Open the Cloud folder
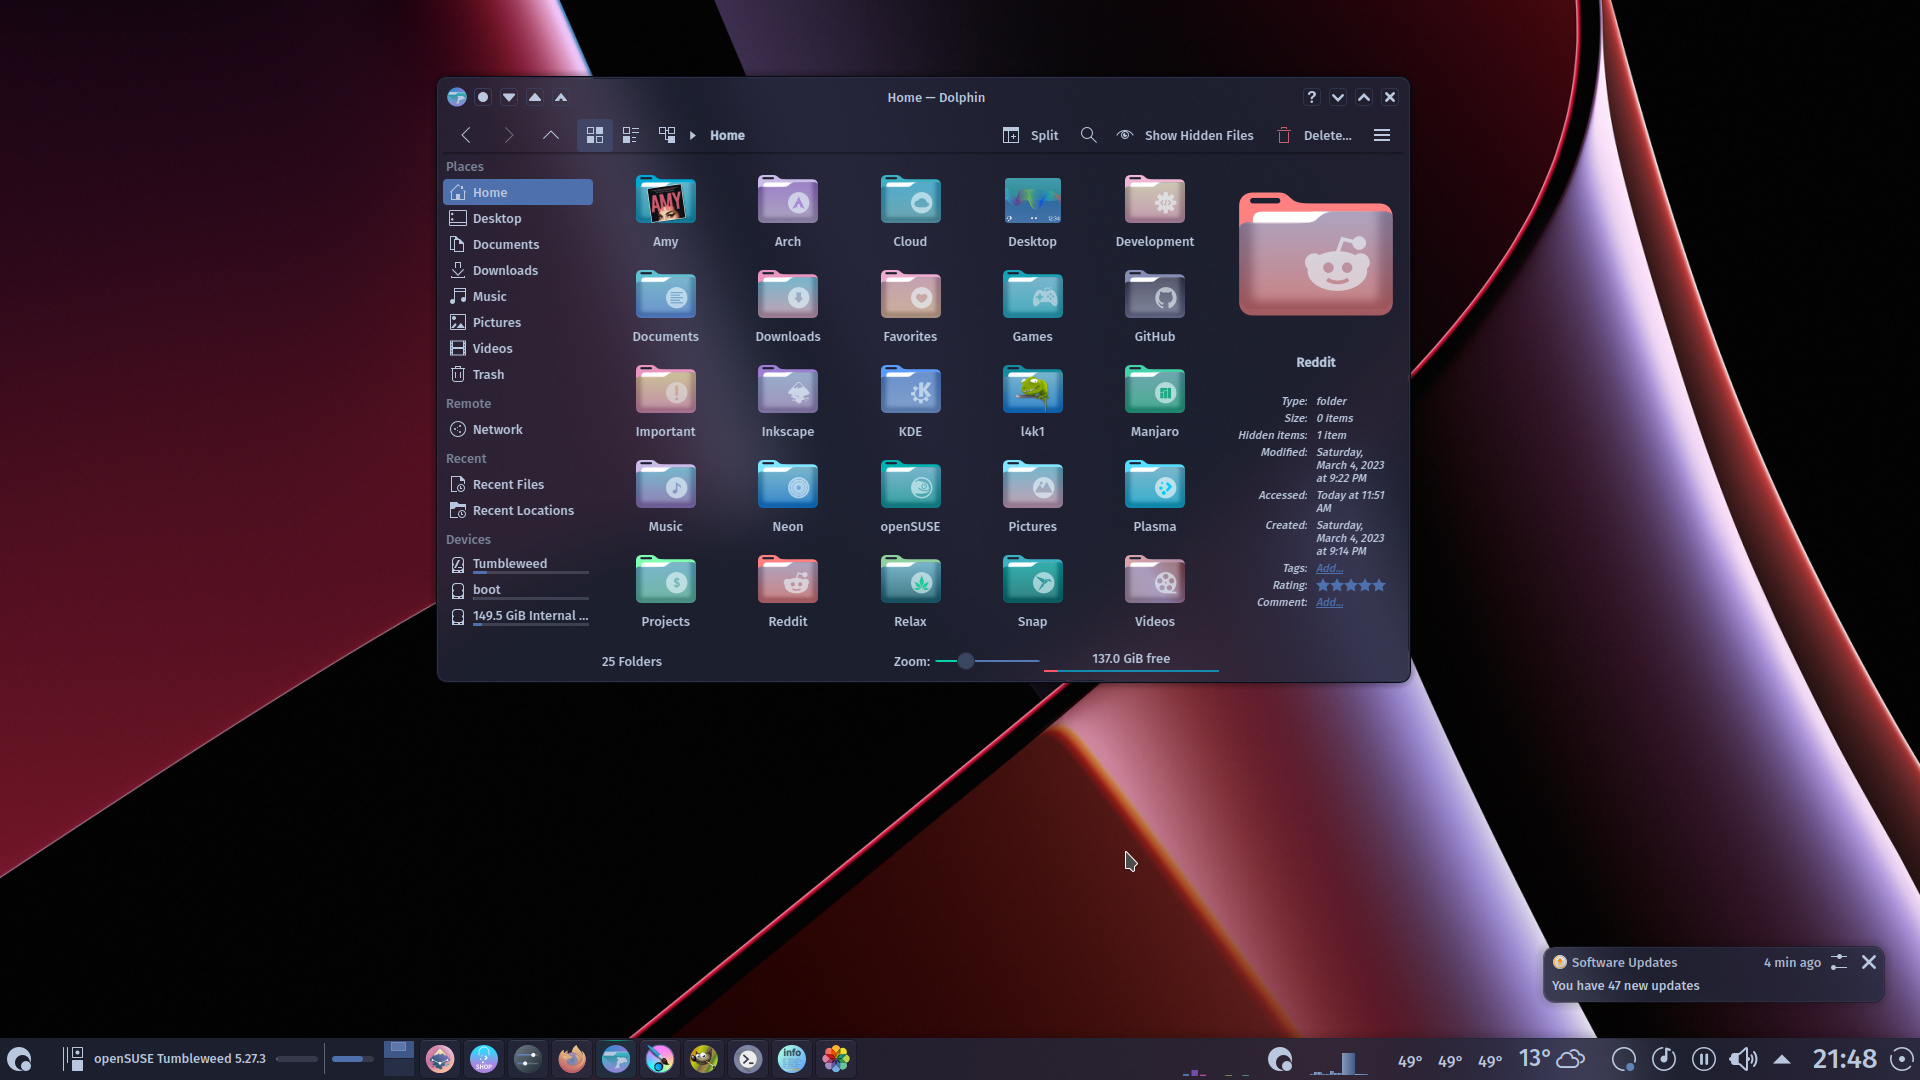The width and height of the screenshot is (1920, 1080). pos(910,212)
